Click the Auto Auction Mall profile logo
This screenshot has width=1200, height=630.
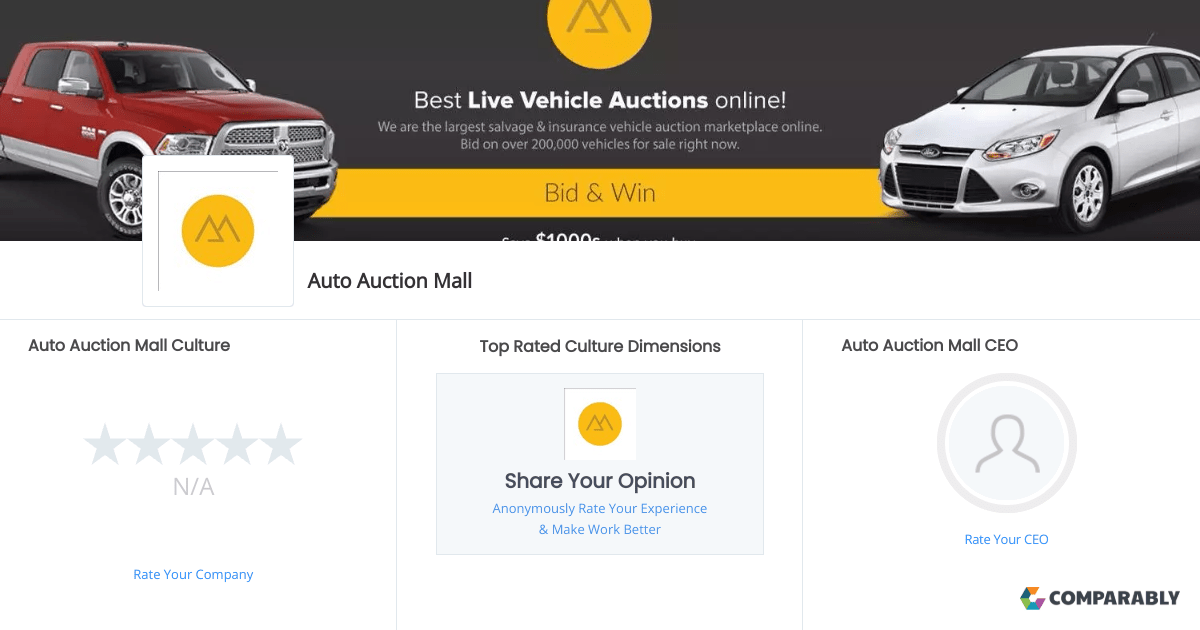(218, 230)
